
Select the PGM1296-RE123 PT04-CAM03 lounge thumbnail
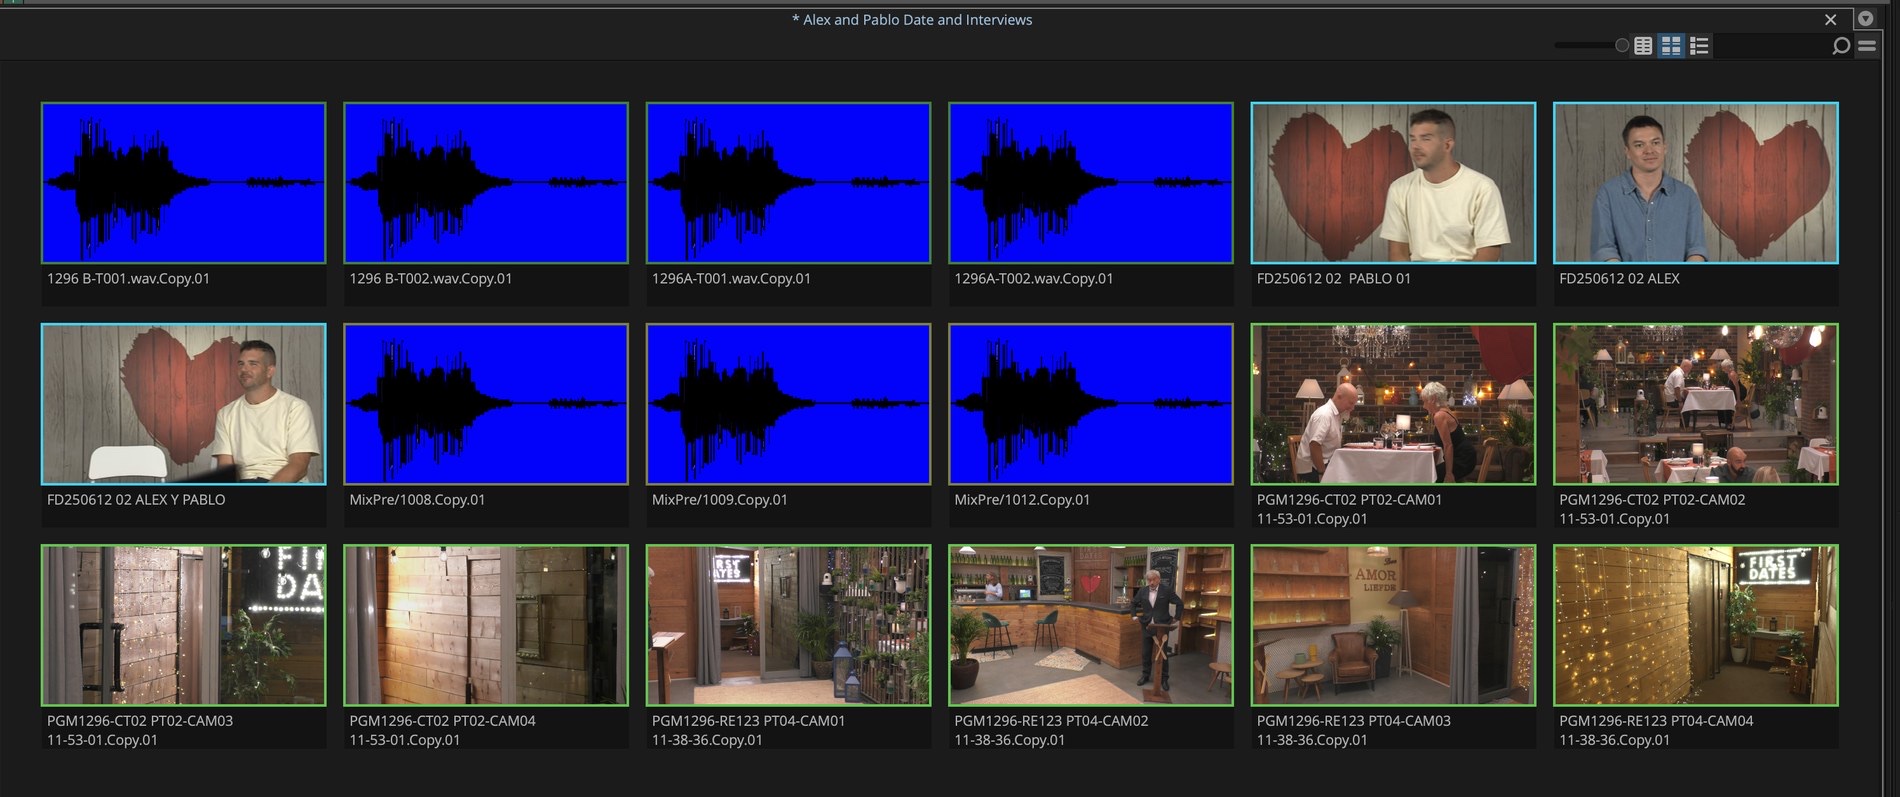(x=1393, y=625)
